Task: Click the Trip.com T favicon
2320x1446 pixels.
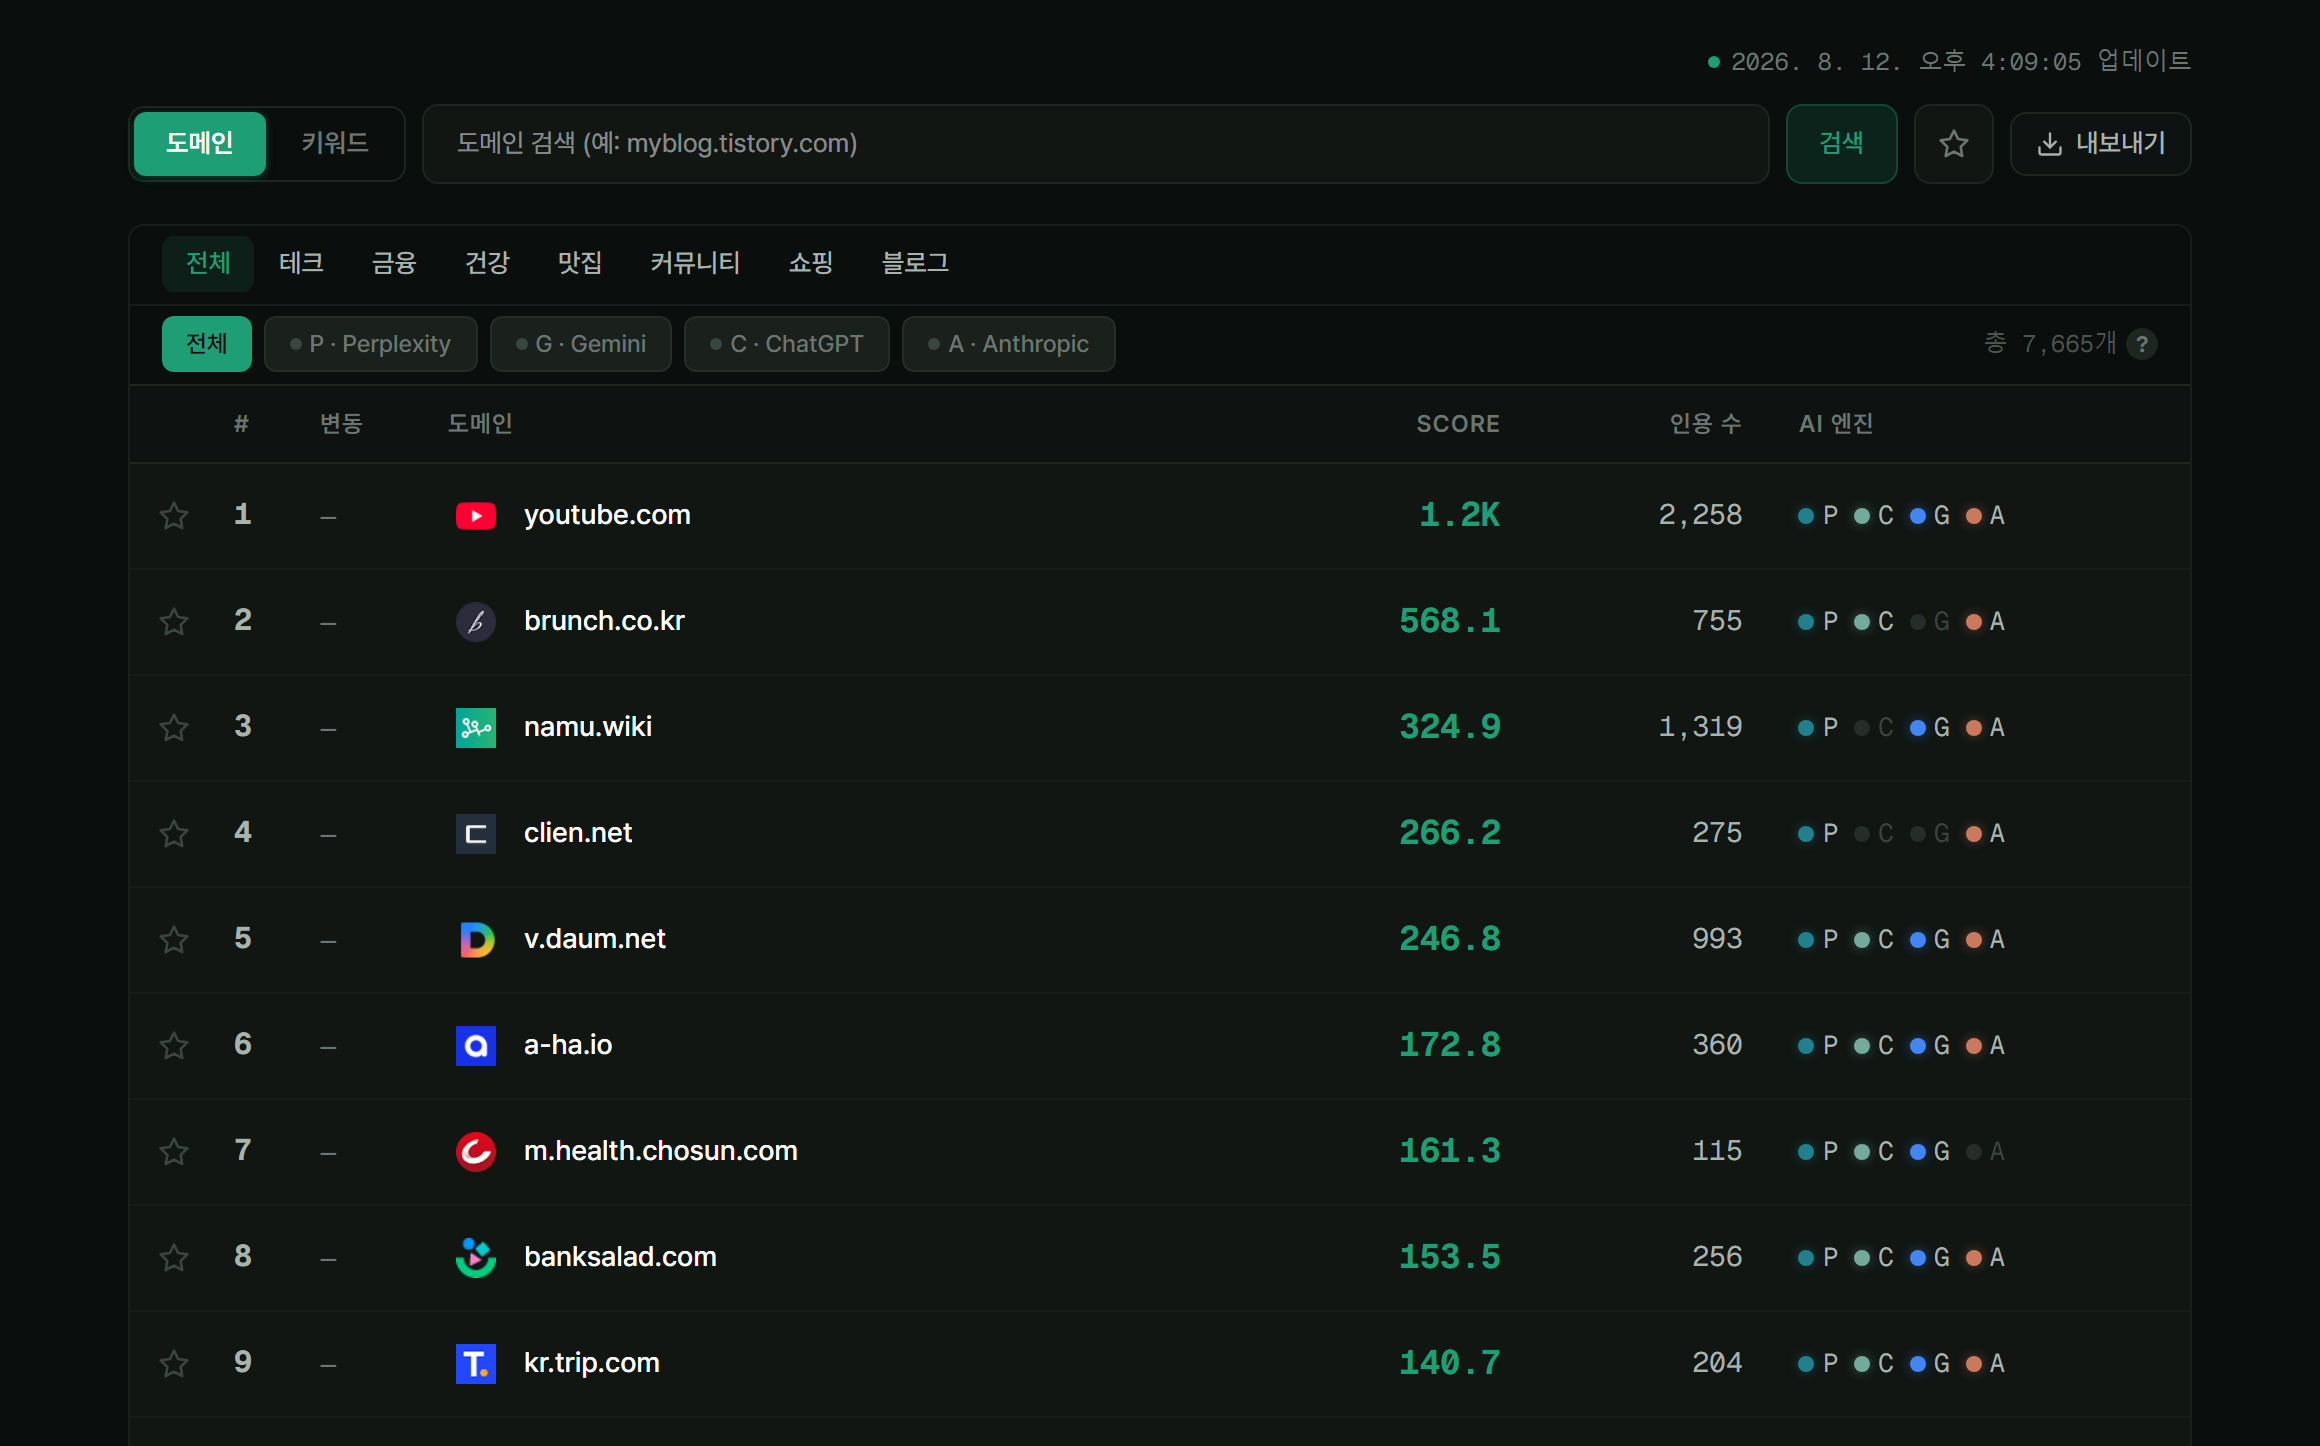Action: (476, 1363)
